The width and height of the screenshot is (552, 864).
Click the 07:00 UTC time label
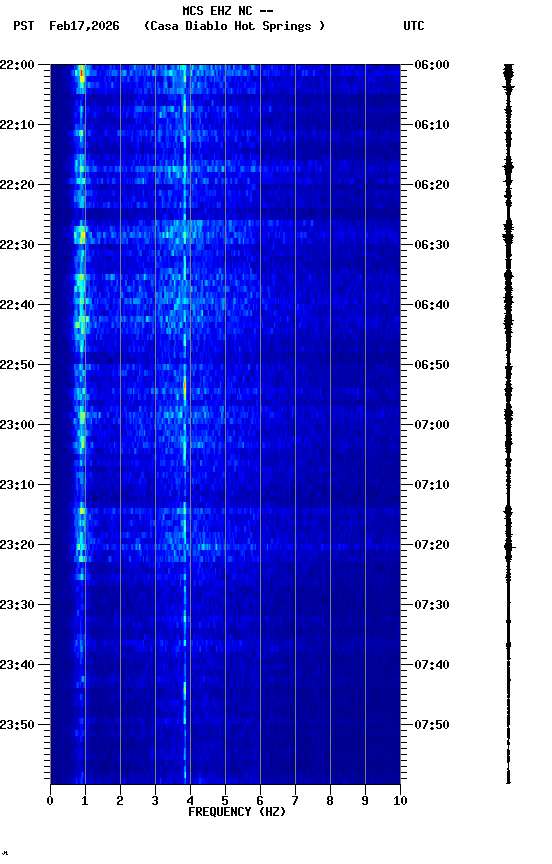[432, 425]
